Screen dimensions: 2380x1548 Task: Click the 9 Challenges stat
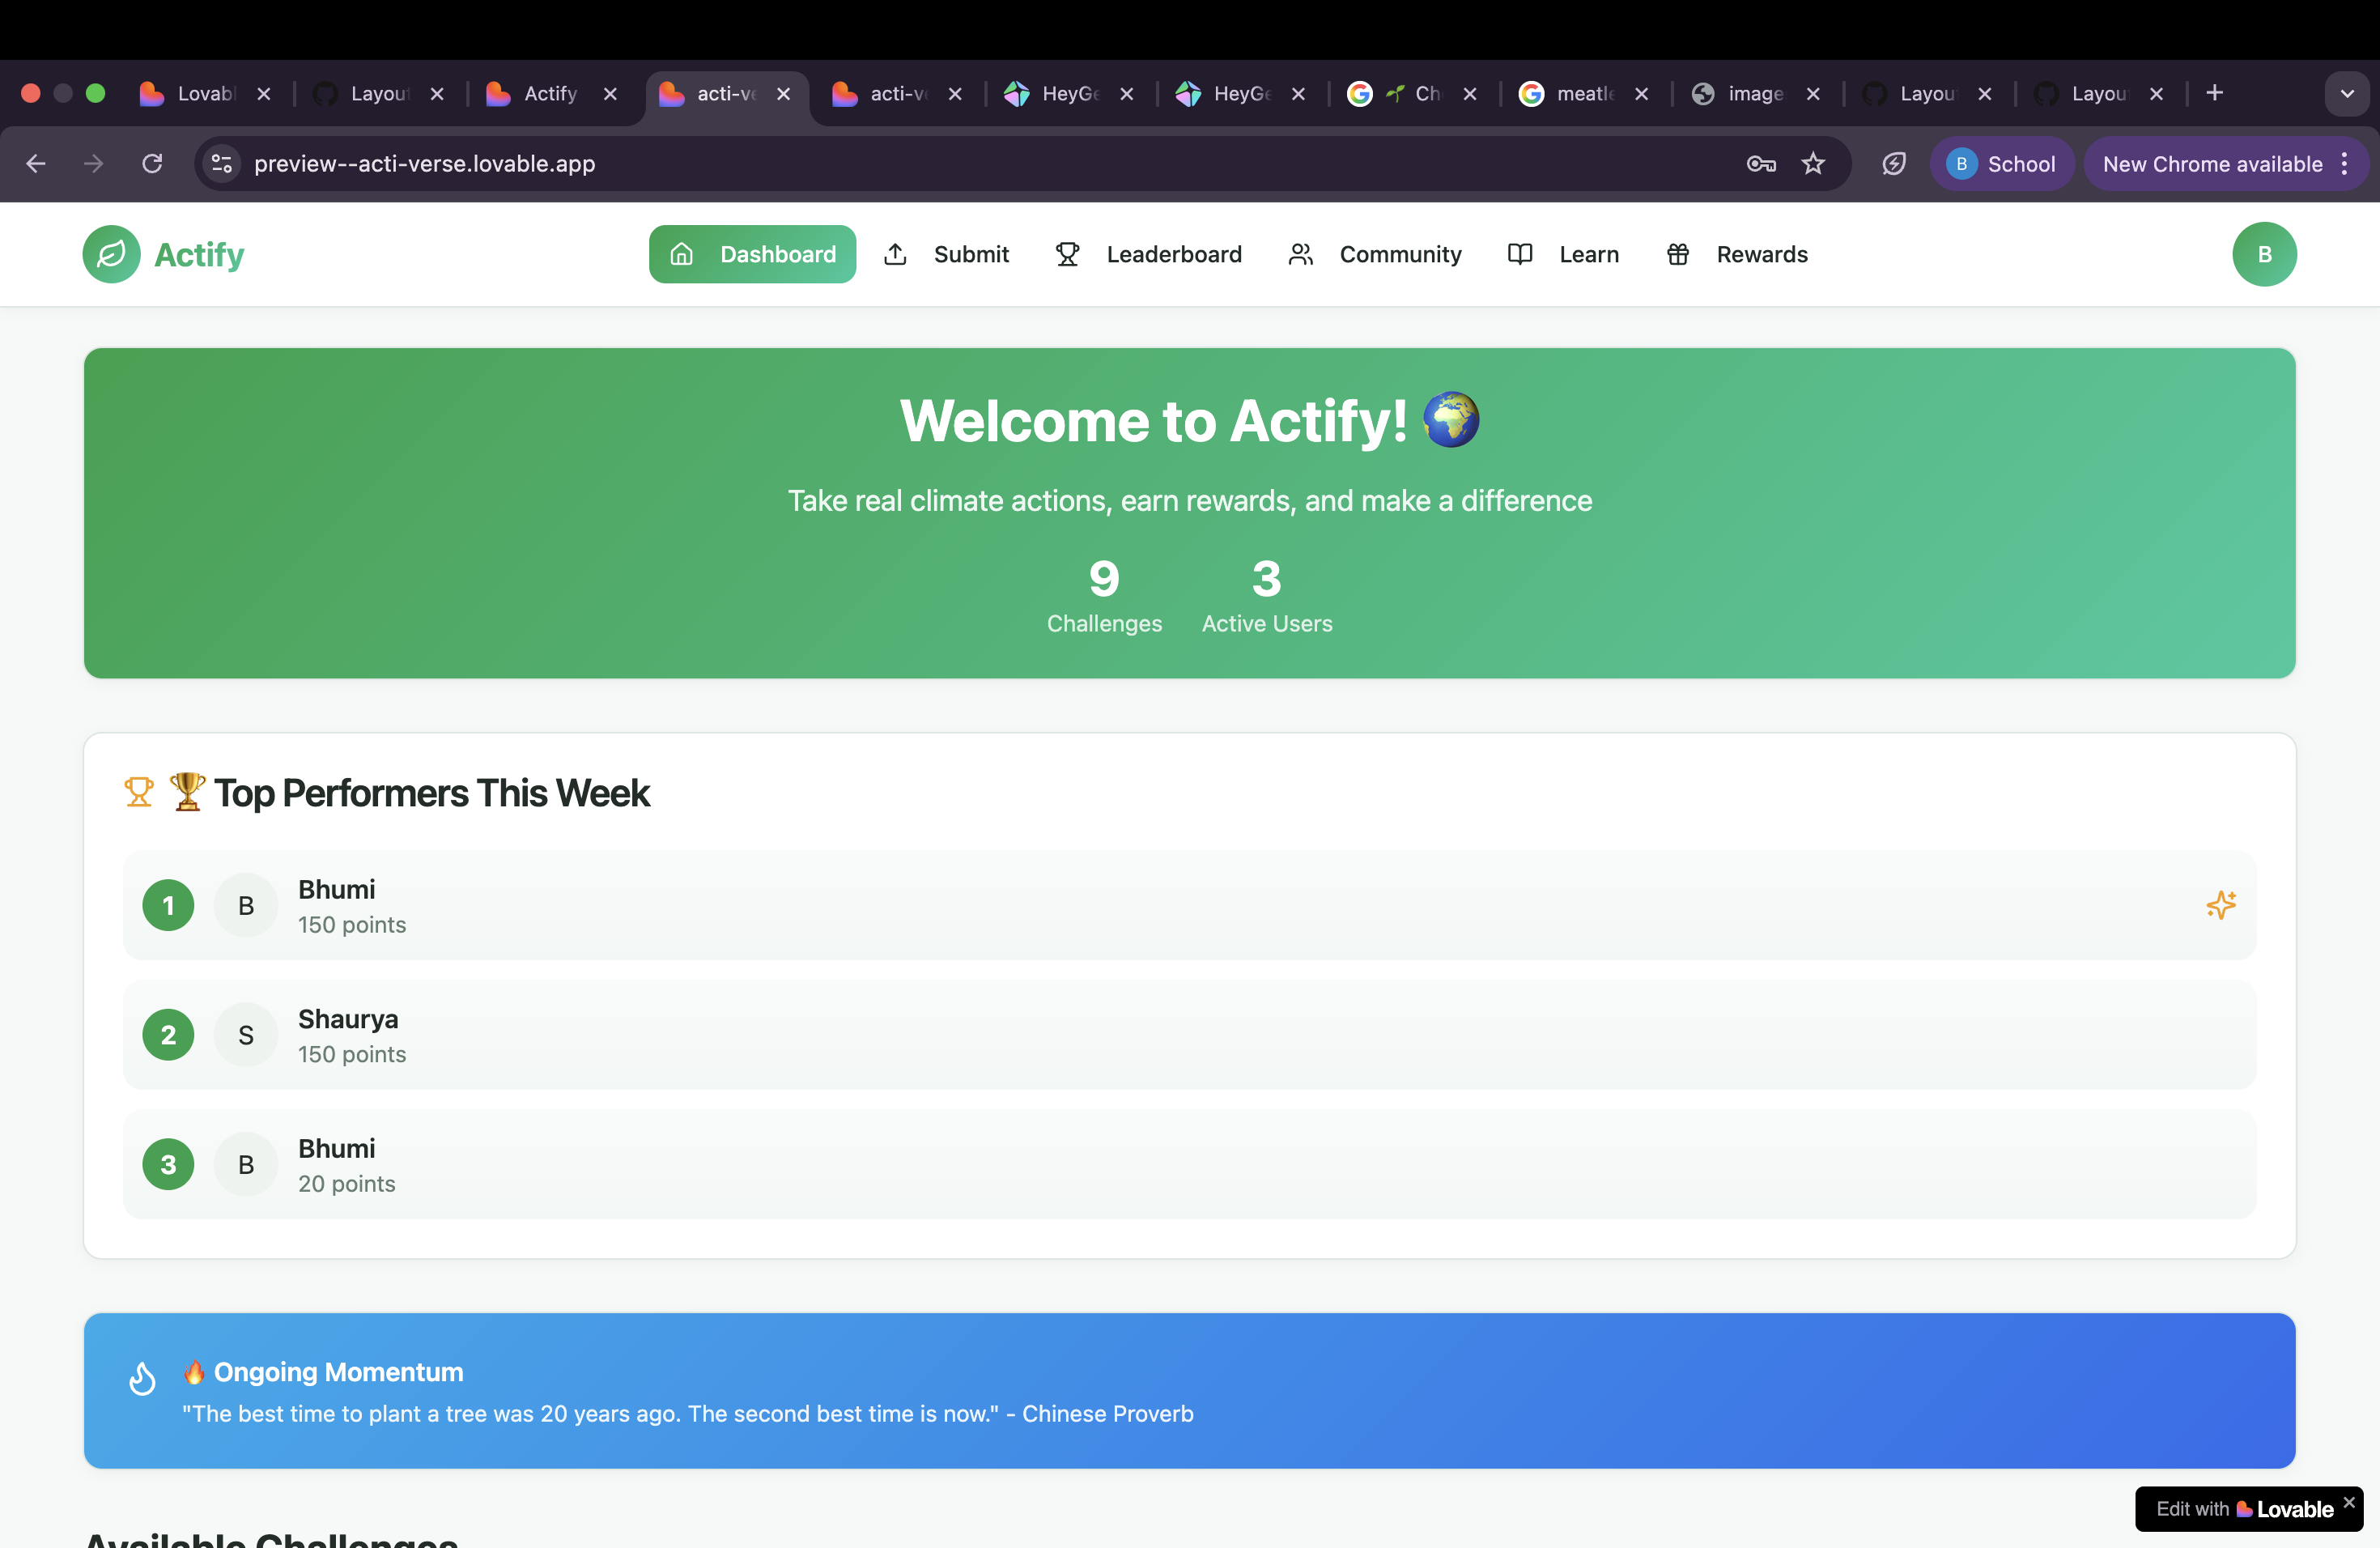point(1104,597)
